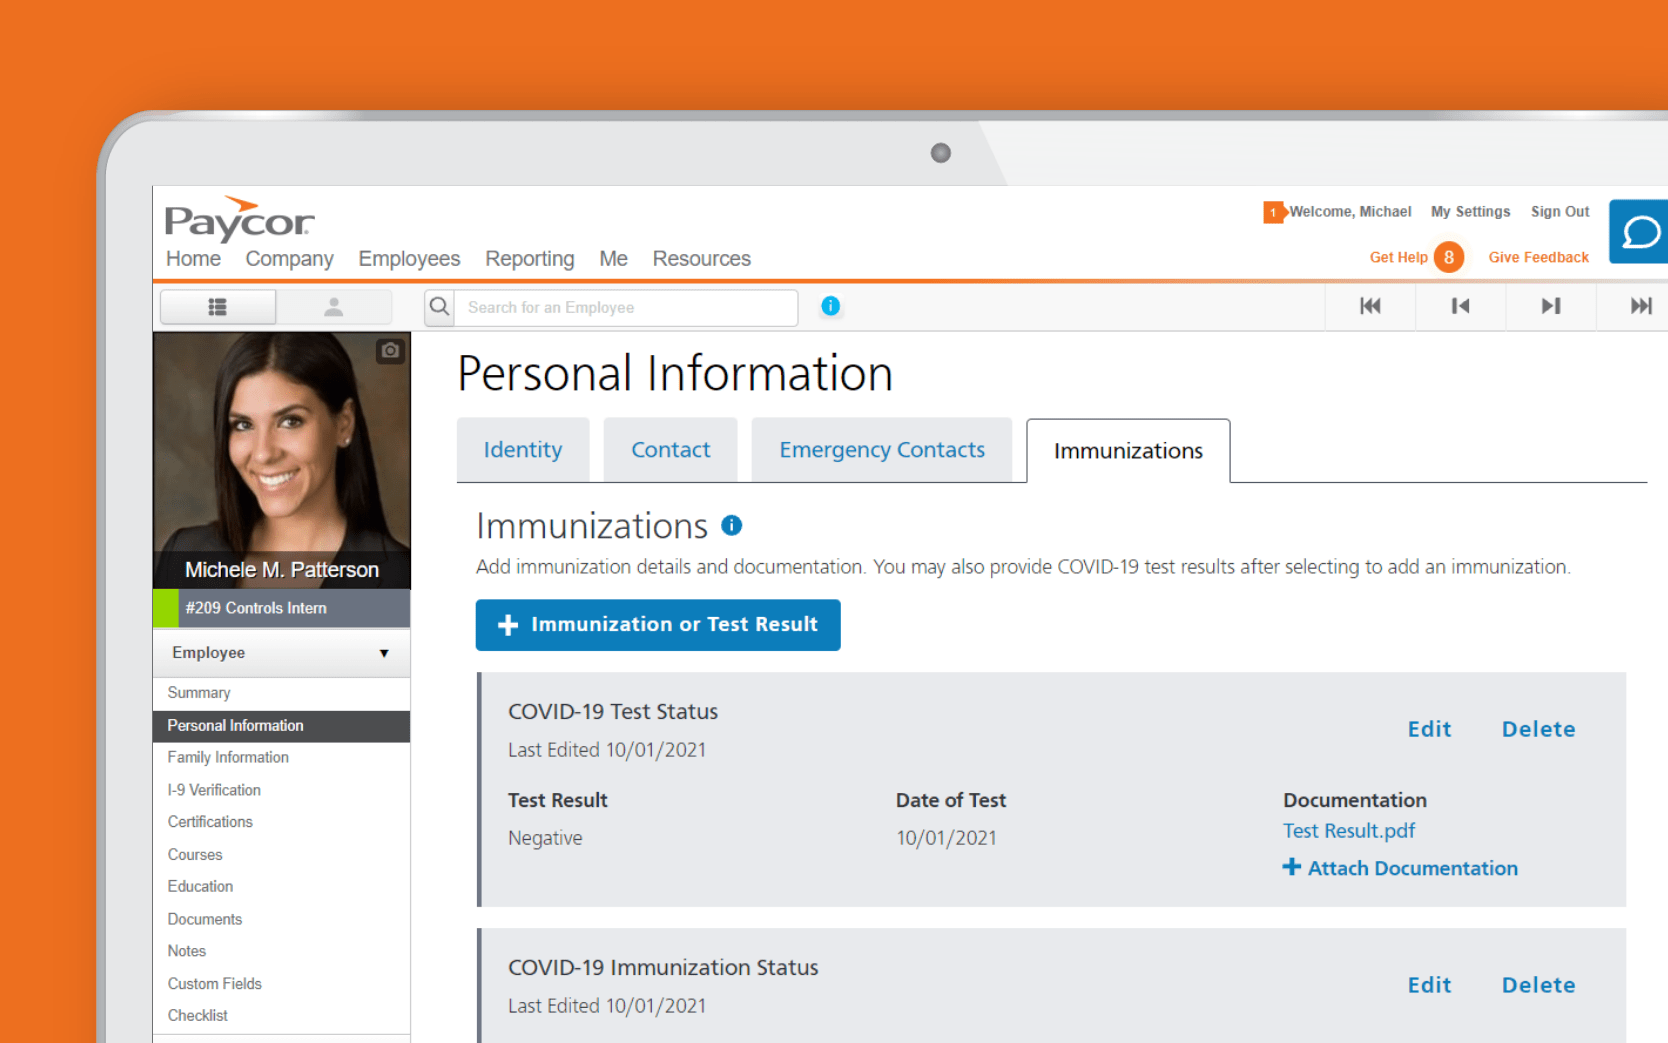
Task: Click the info icon beside employee search
Action: 830,306
